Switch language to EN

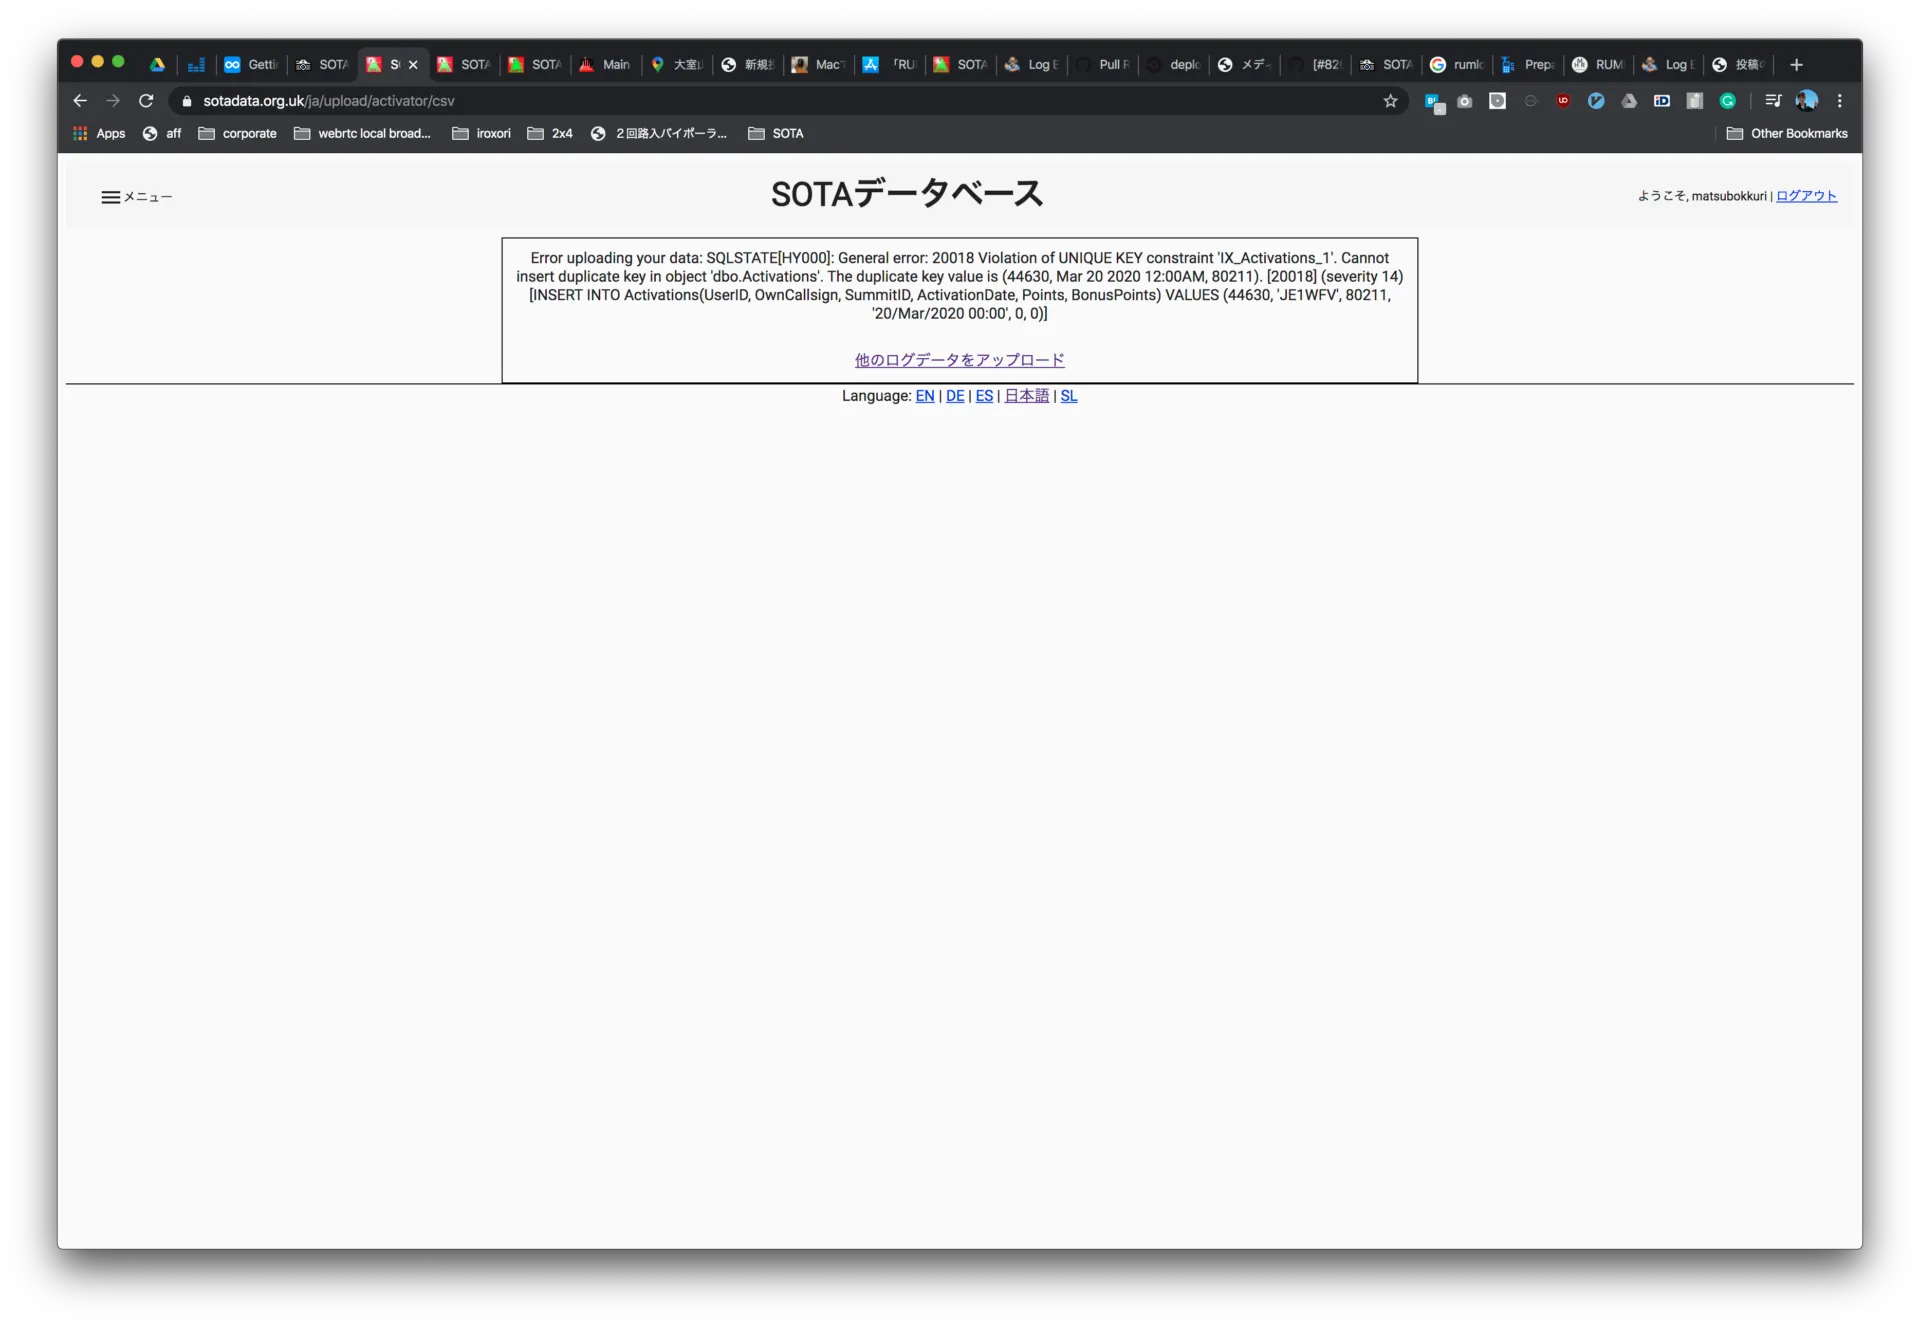(x=925, y=396)
